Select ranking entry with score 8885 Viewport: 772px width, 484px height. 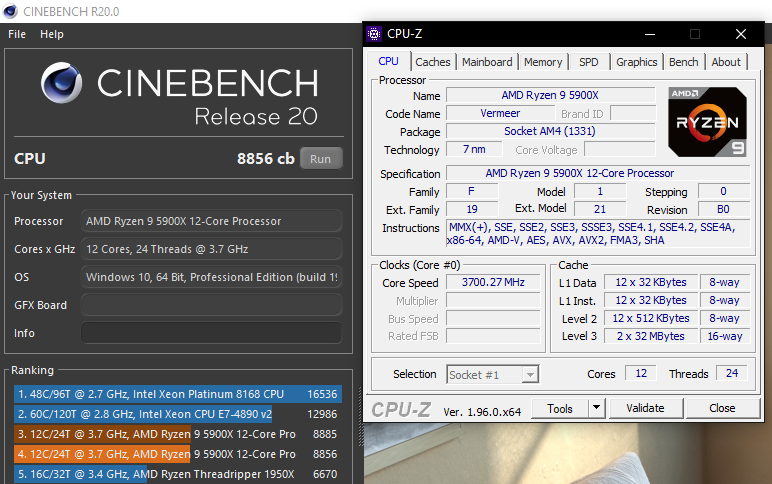178,434
